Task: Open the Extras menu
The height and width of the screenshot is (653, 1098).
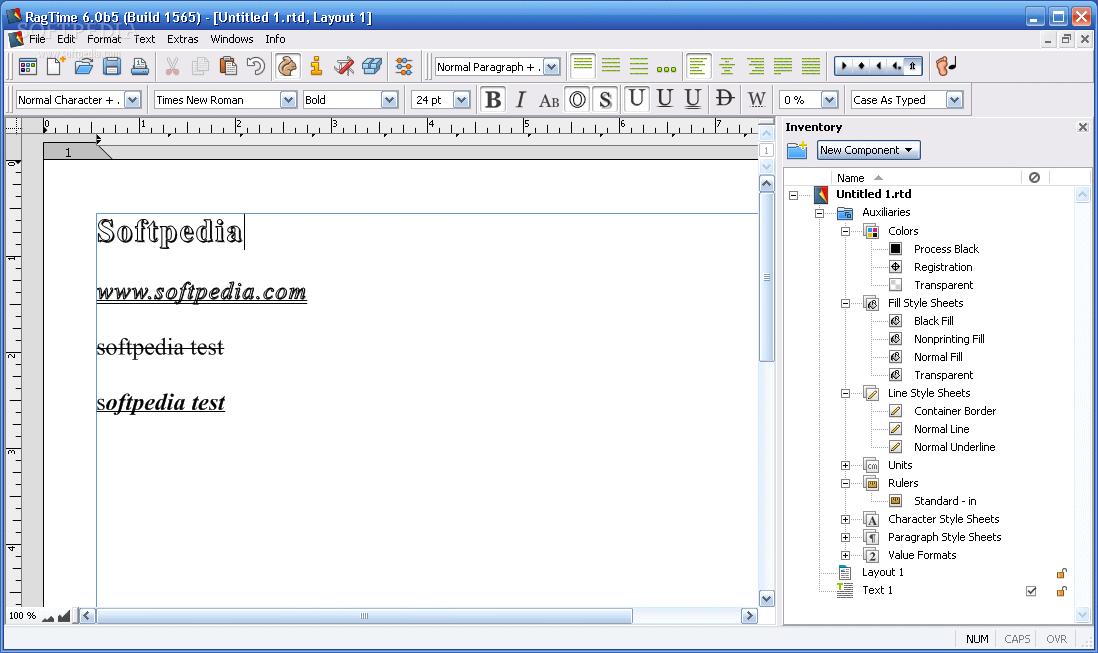Action: 182,39
